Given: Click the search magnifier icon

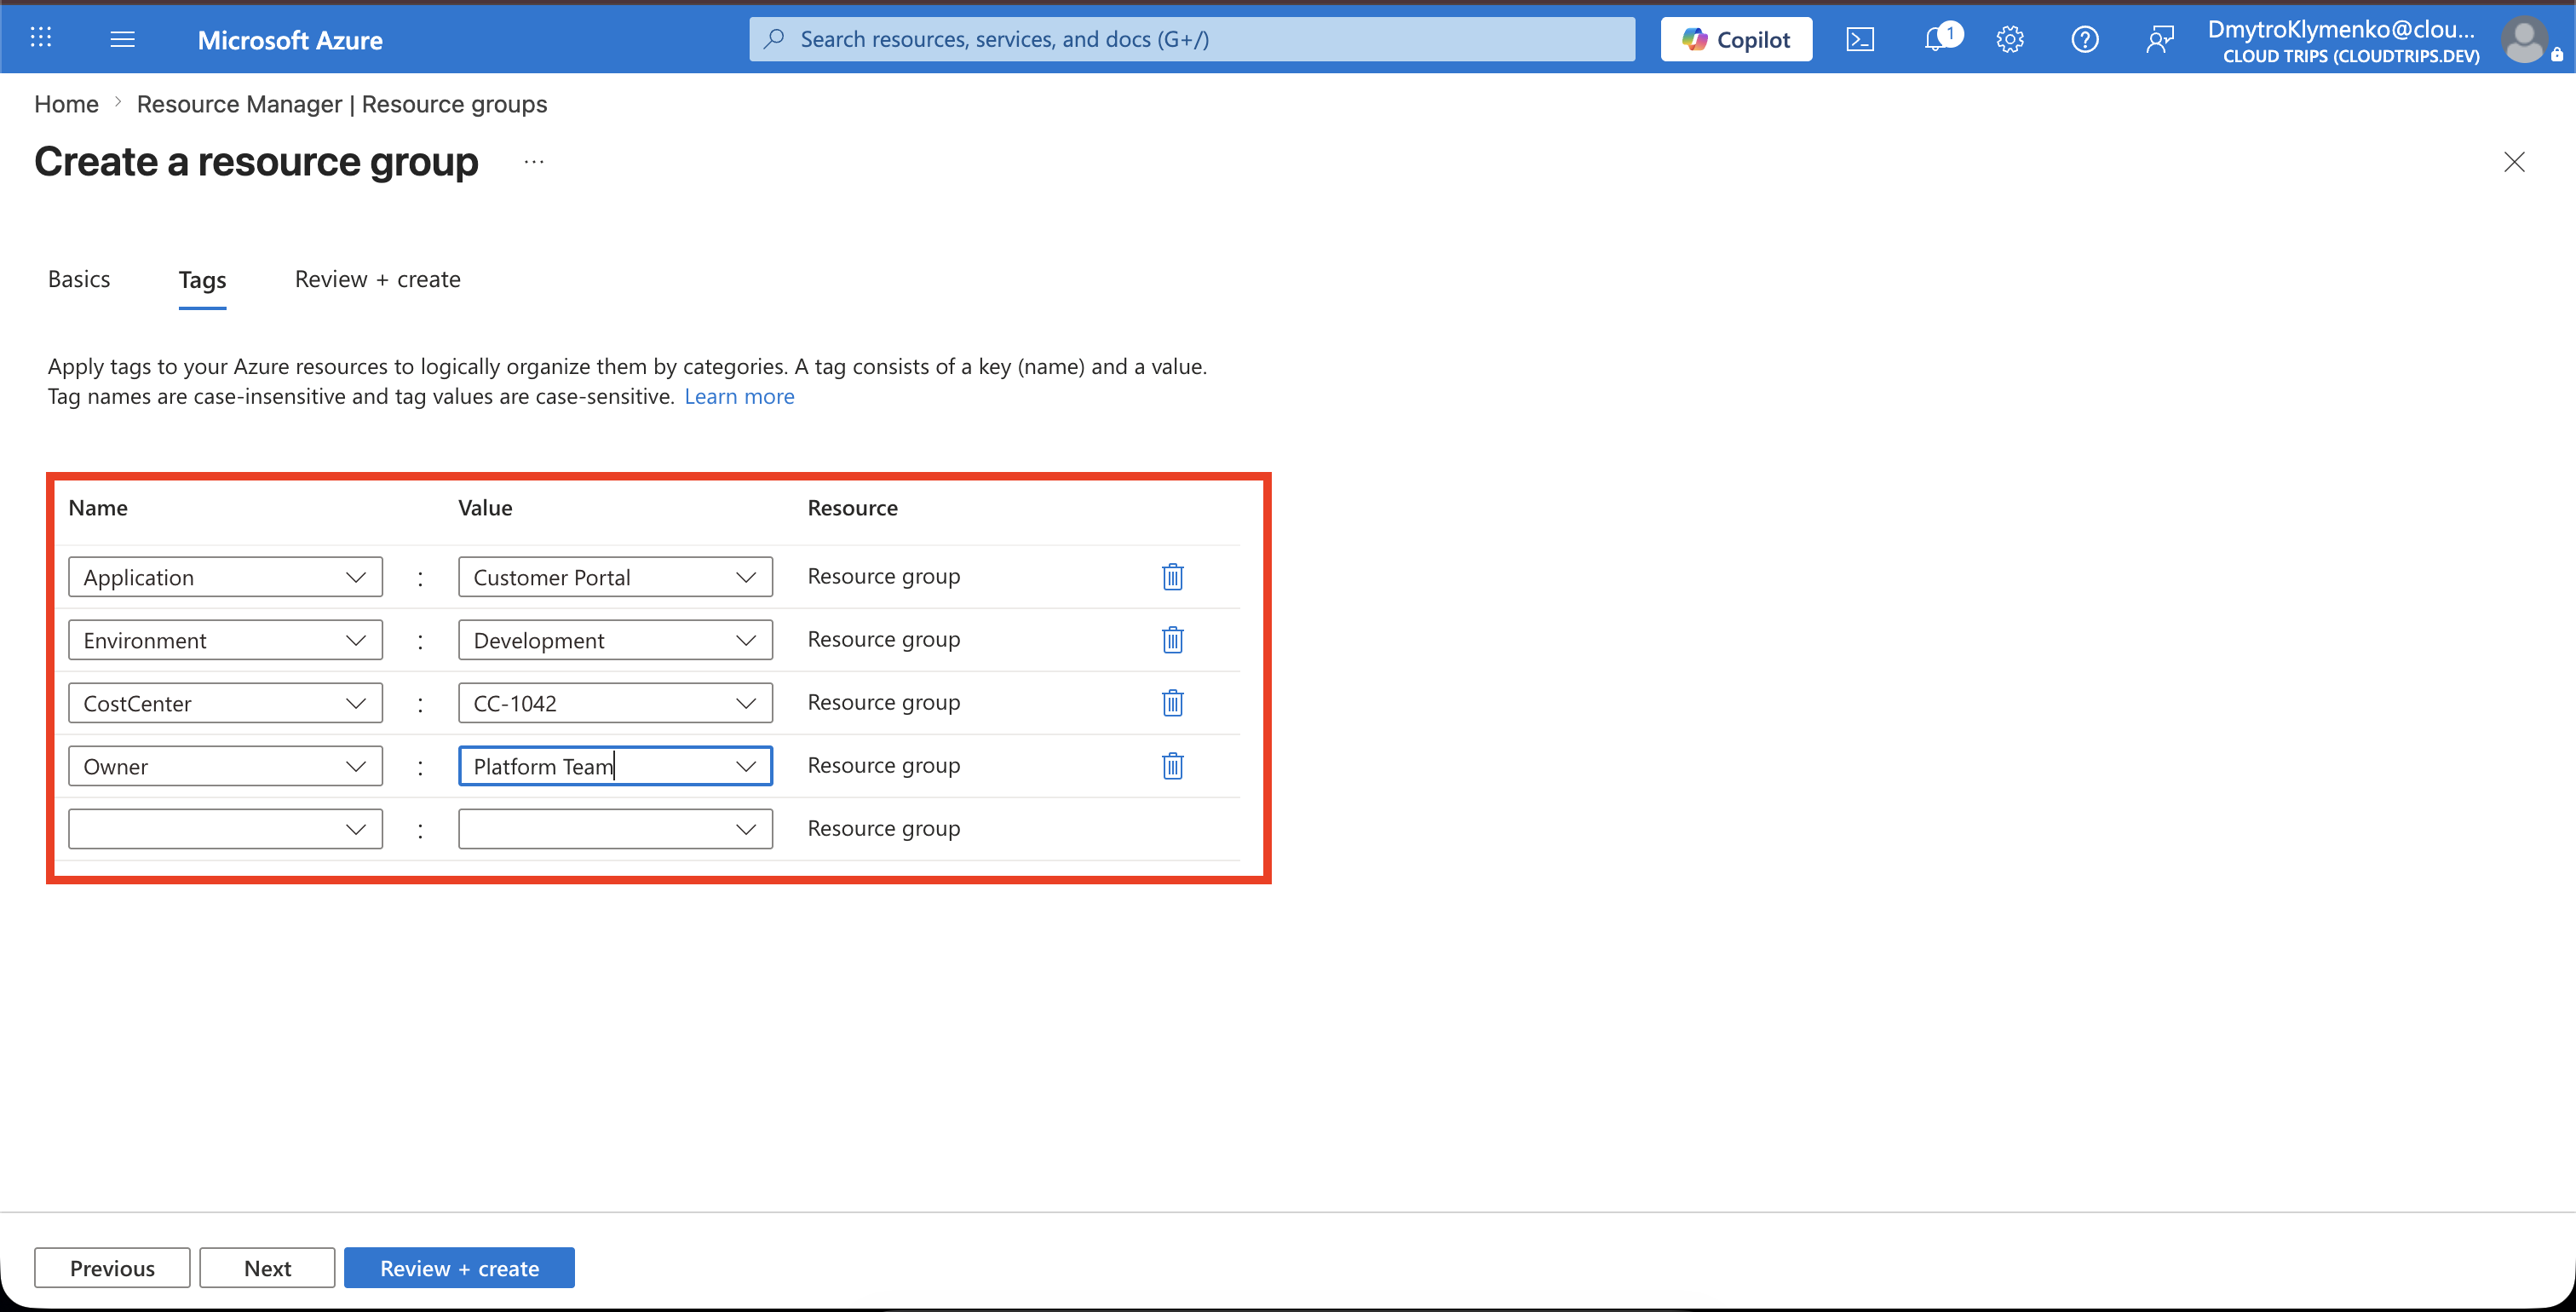Looking at the screenshot, I should tap(774, 39).
